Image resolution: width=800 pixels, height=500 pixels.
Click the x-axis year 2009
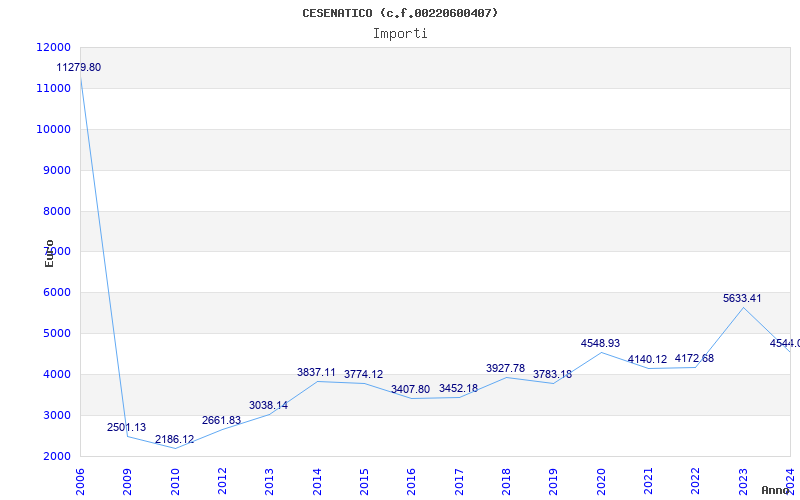(x=127, y=481)
